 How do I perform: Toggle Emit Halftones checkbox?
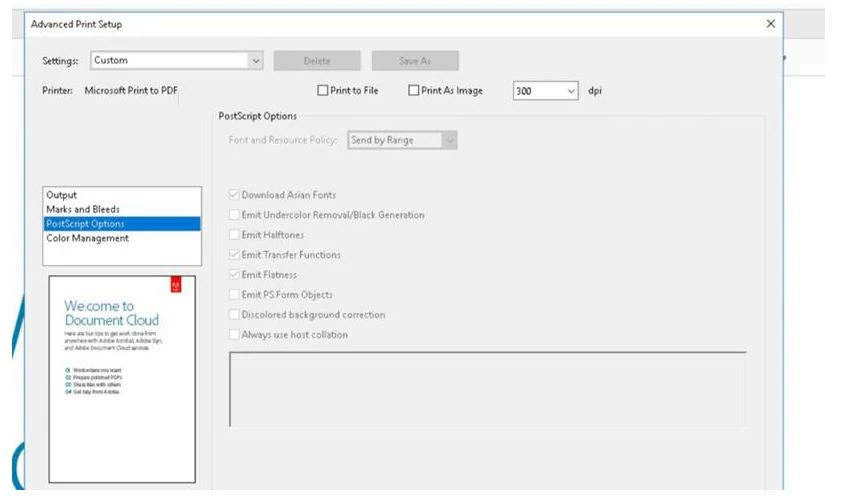coord(234,234)
